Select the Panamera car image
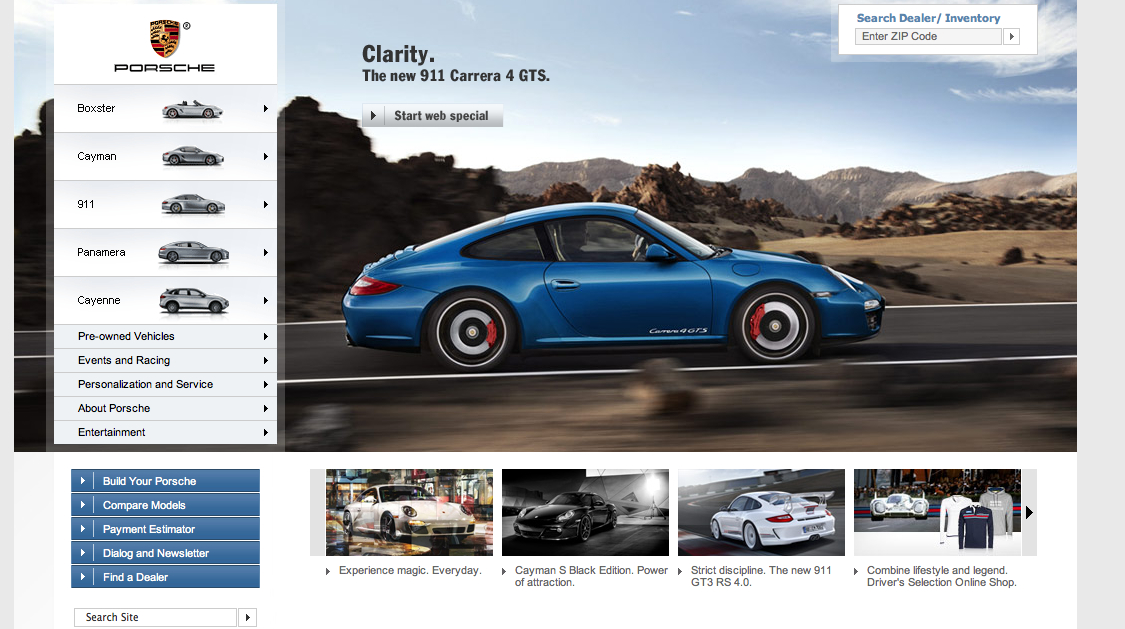The height and width of the screenshot is (629, 1125). pos(193,252)
